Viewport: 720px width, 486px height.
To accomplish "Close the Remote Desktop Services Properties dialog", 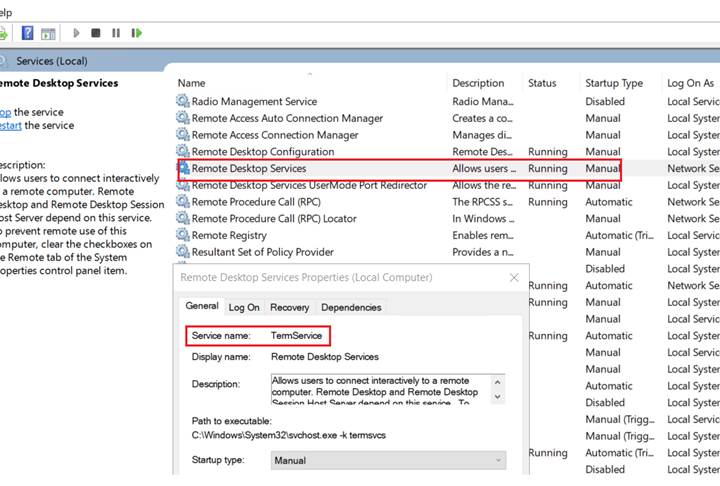I will (514, 277).
